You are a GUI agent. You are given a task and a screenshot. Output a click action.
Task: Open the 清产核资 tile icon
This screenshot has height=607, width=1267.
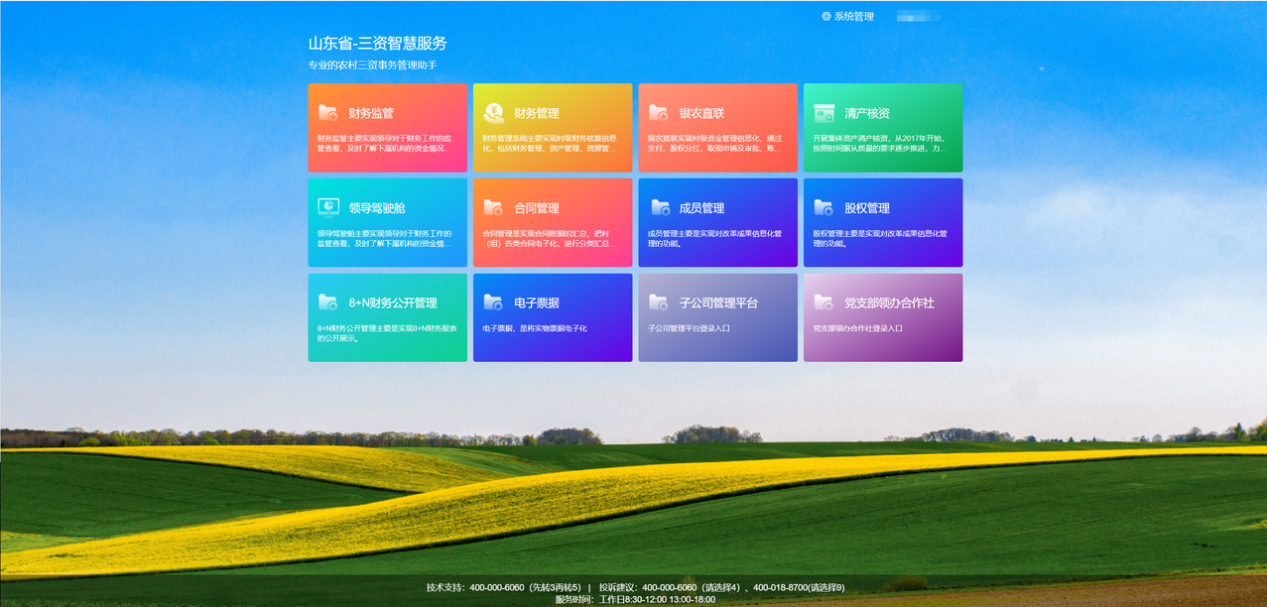pos(822,113)
